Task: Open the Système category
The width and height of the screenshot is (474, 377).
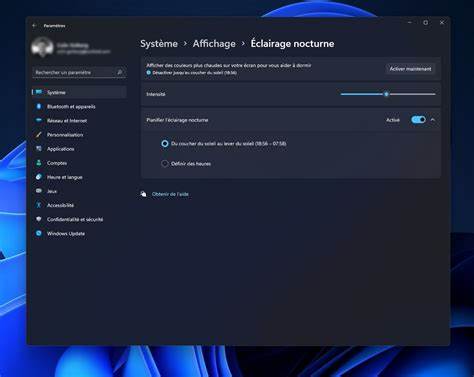Action: (79, 92)
